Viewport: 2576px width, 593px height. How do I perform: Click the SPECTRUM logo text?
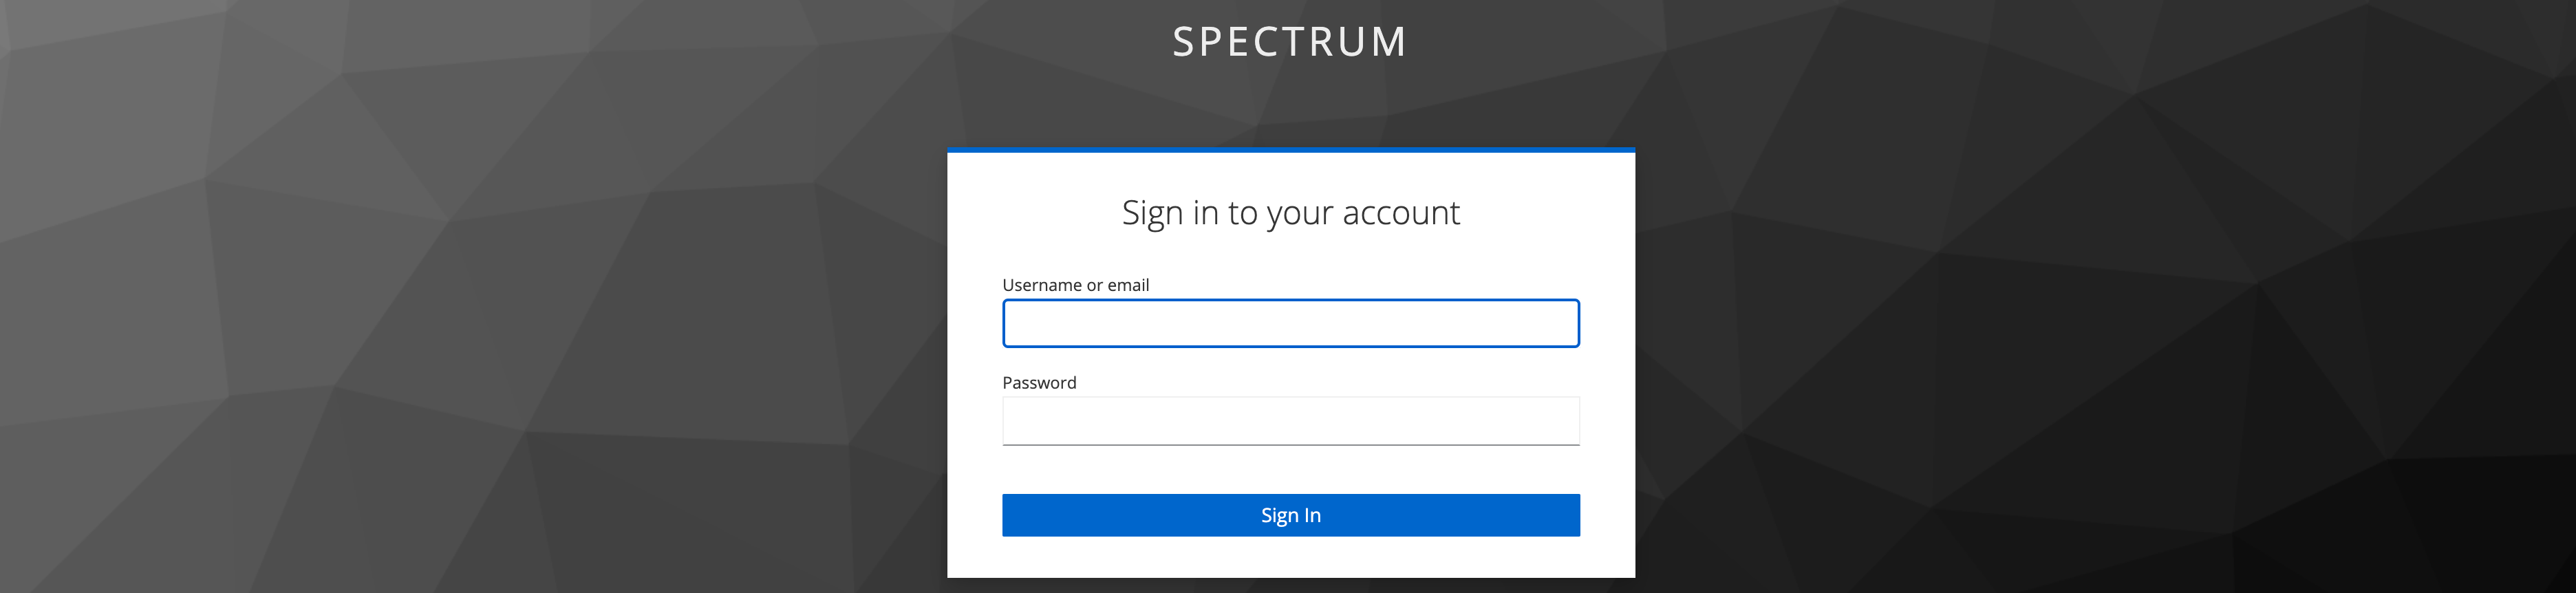(1289, 42)
